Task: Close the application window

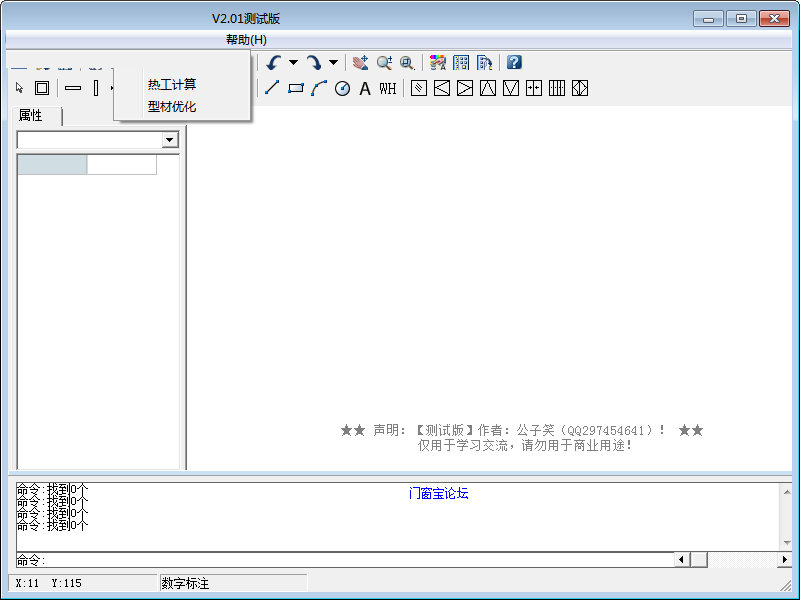Action: [774, 19]
